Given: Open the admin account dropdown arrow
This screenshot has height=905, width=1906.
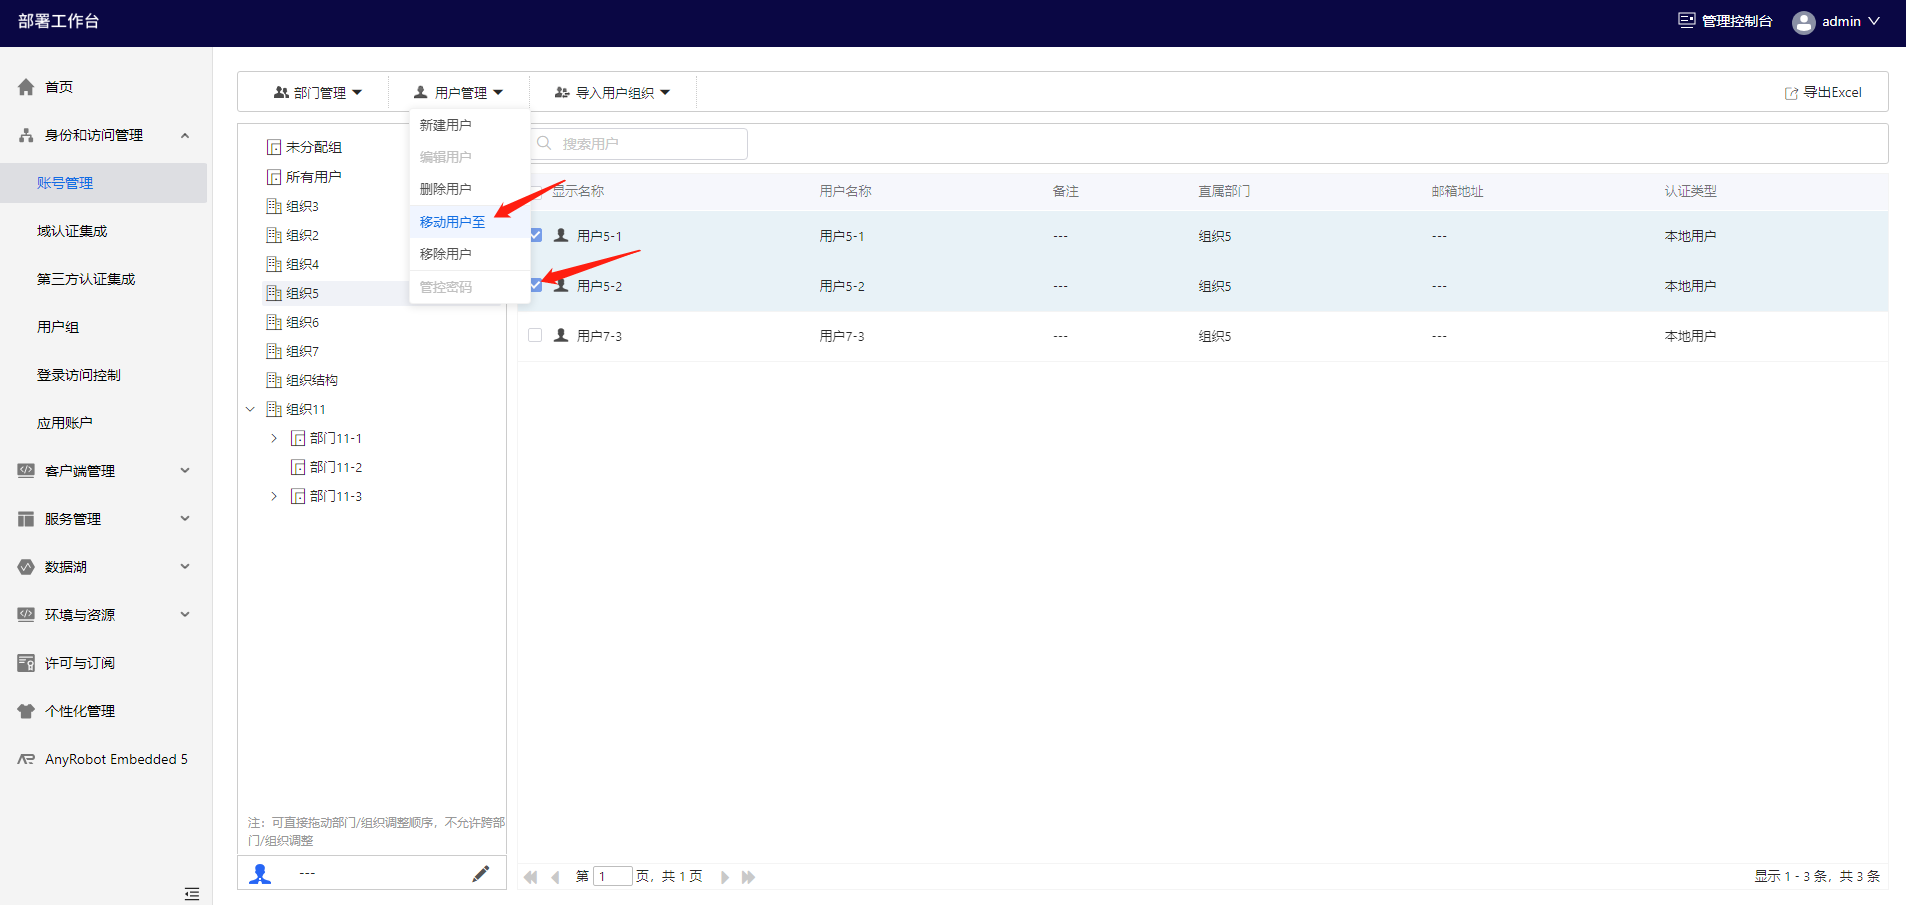Looking at the screenshot, I should [1874, 21].
